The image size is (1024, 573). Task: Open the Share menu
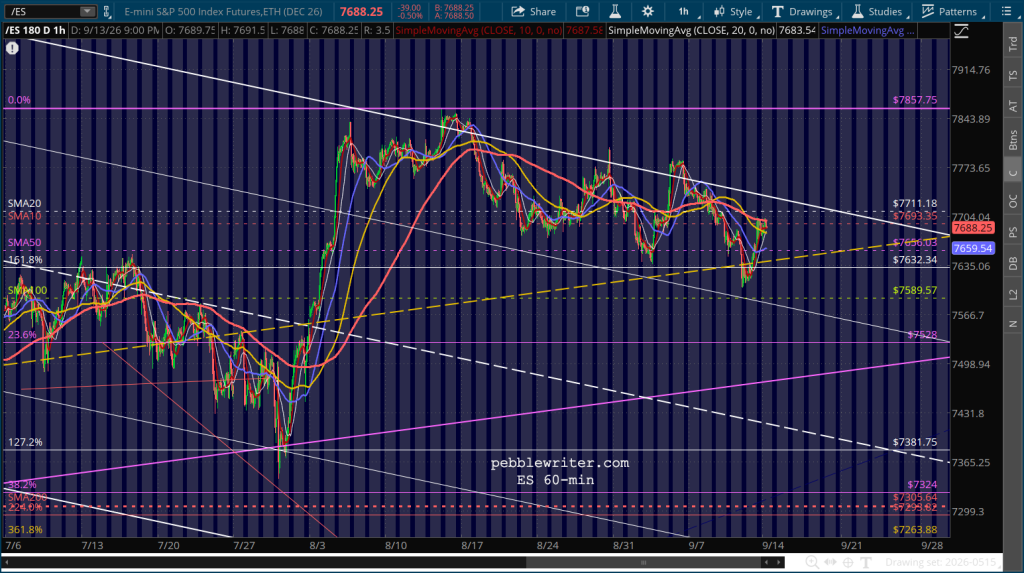coord(534,12)
